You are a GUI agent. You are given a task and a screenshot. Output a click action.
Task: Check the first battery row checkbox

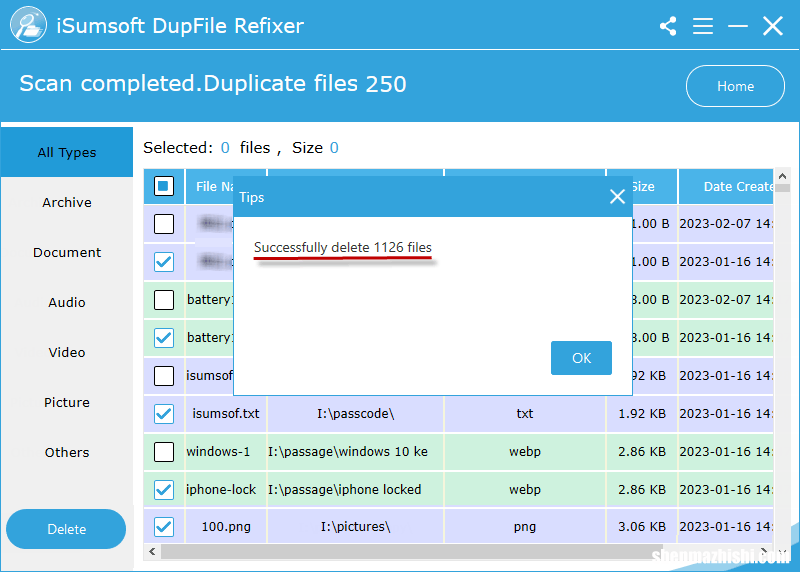(164, 300)
